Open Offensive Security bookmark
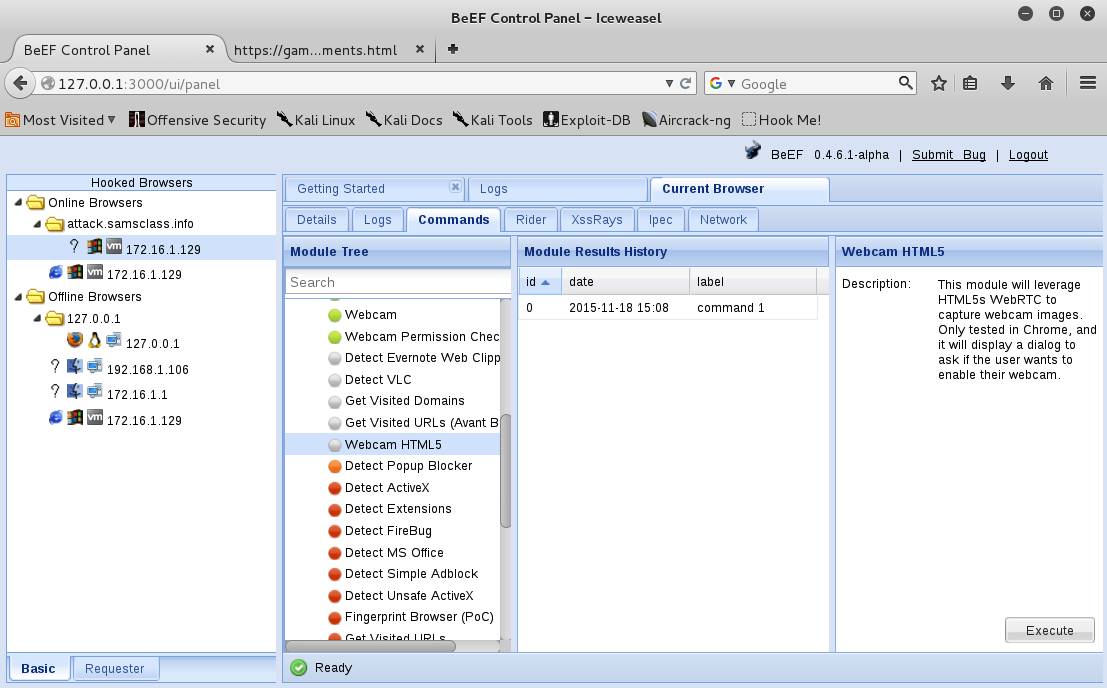 [x=198, y=120]
